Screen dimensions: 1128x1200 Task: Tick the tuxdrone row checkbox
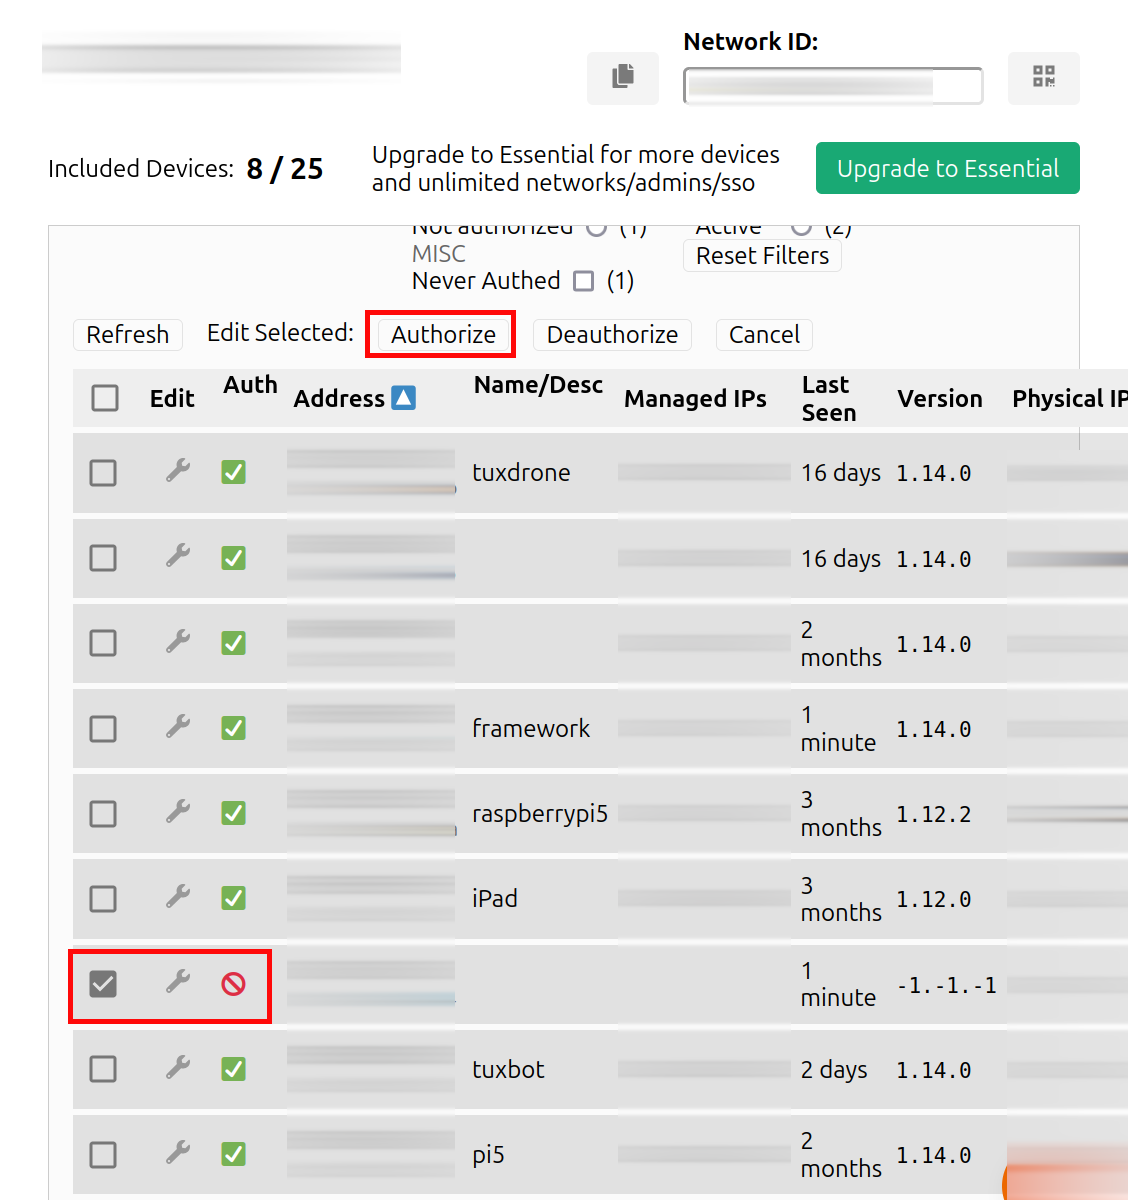103,472
